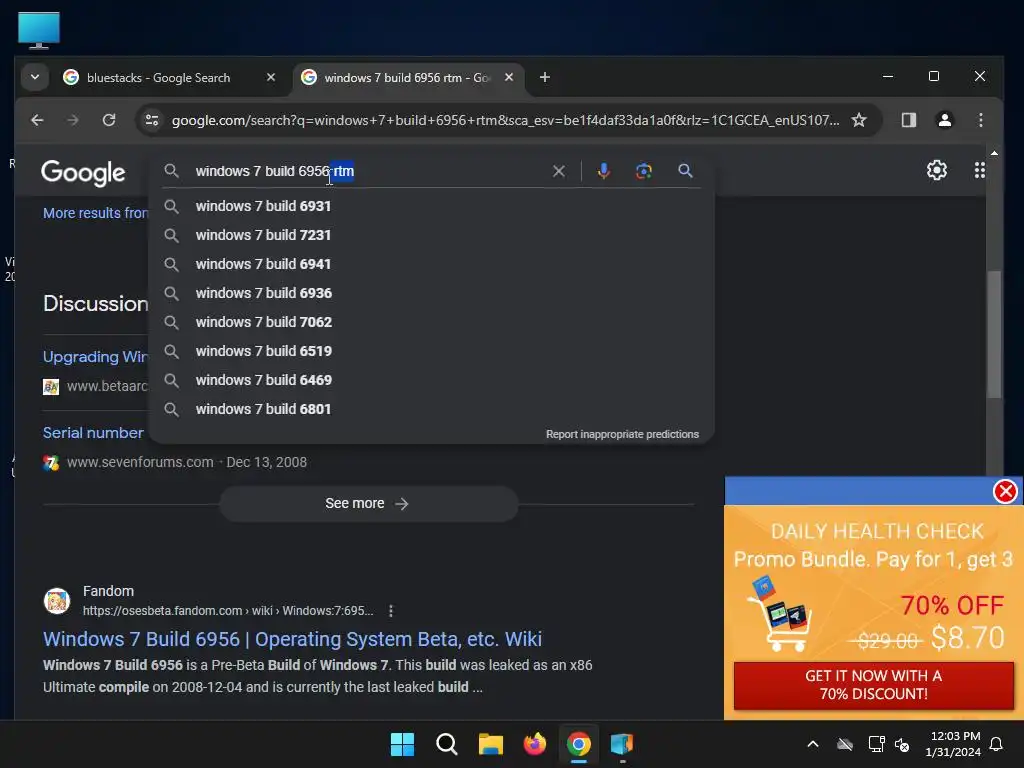
Task: Reload the current Google search page
Action: pyautogui.click(x=109, y=120)
